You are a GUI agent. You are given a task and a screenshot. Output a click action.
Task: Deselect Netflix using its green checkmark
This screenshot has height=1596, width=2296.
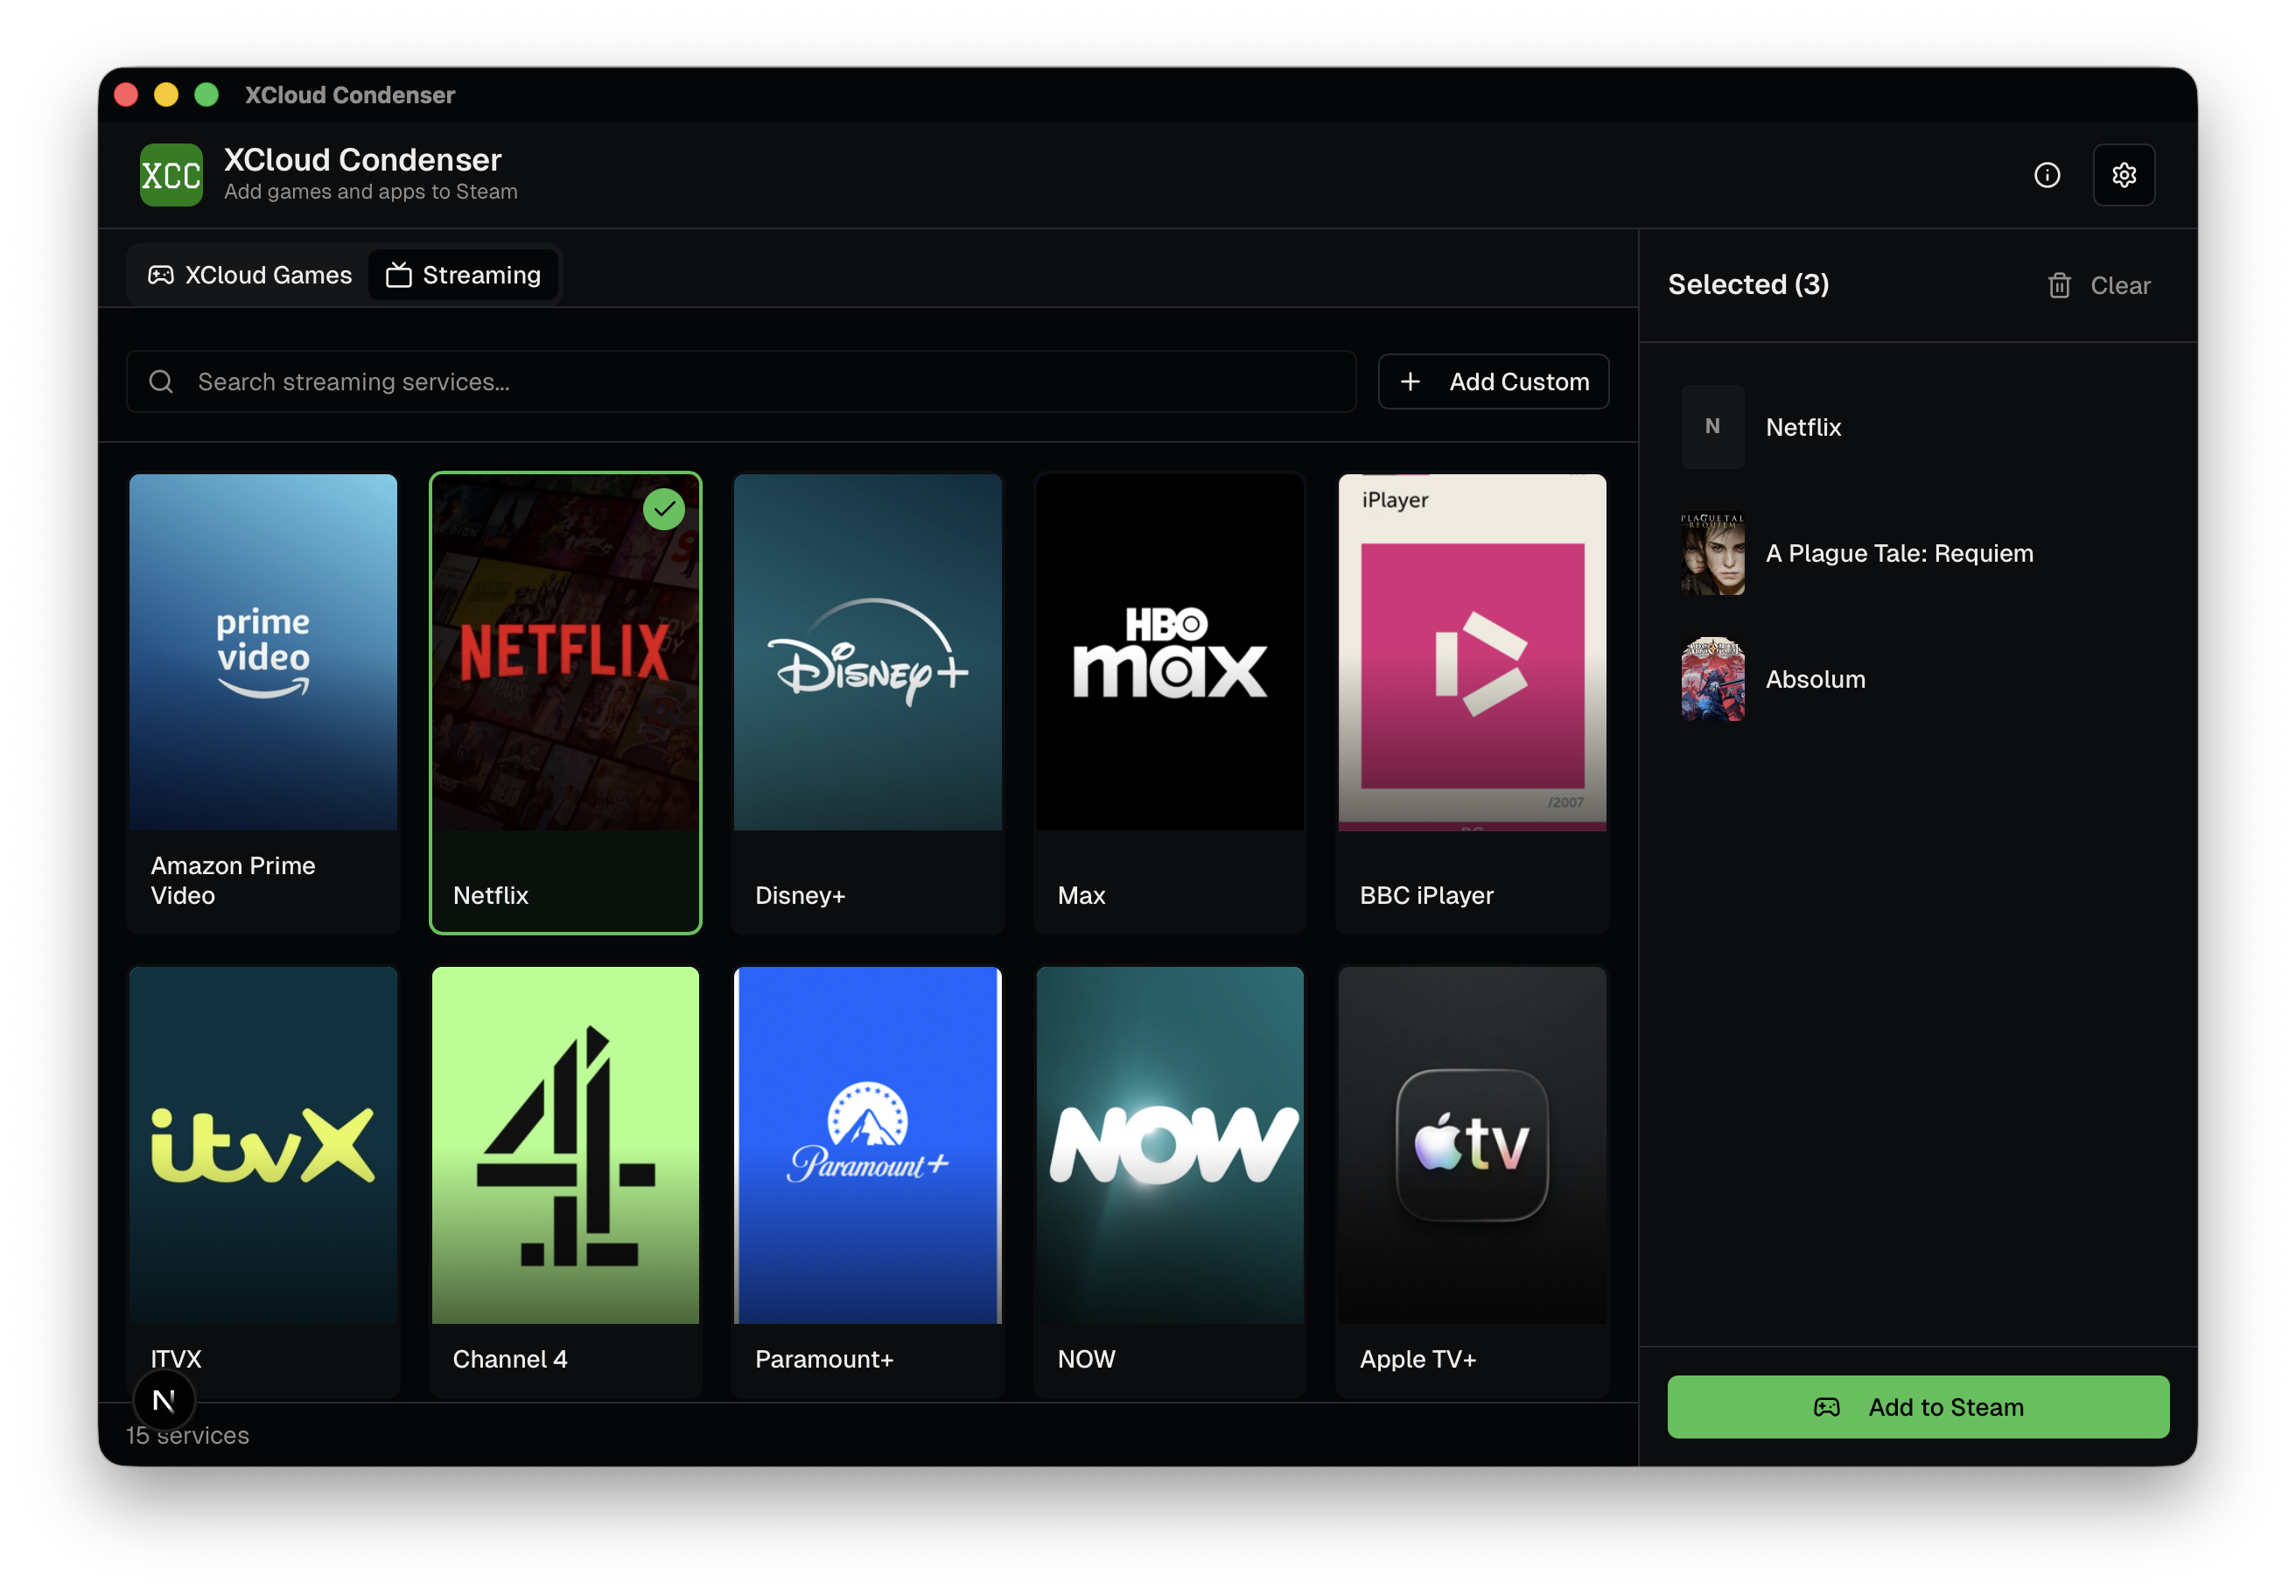[x=664, y=509]
